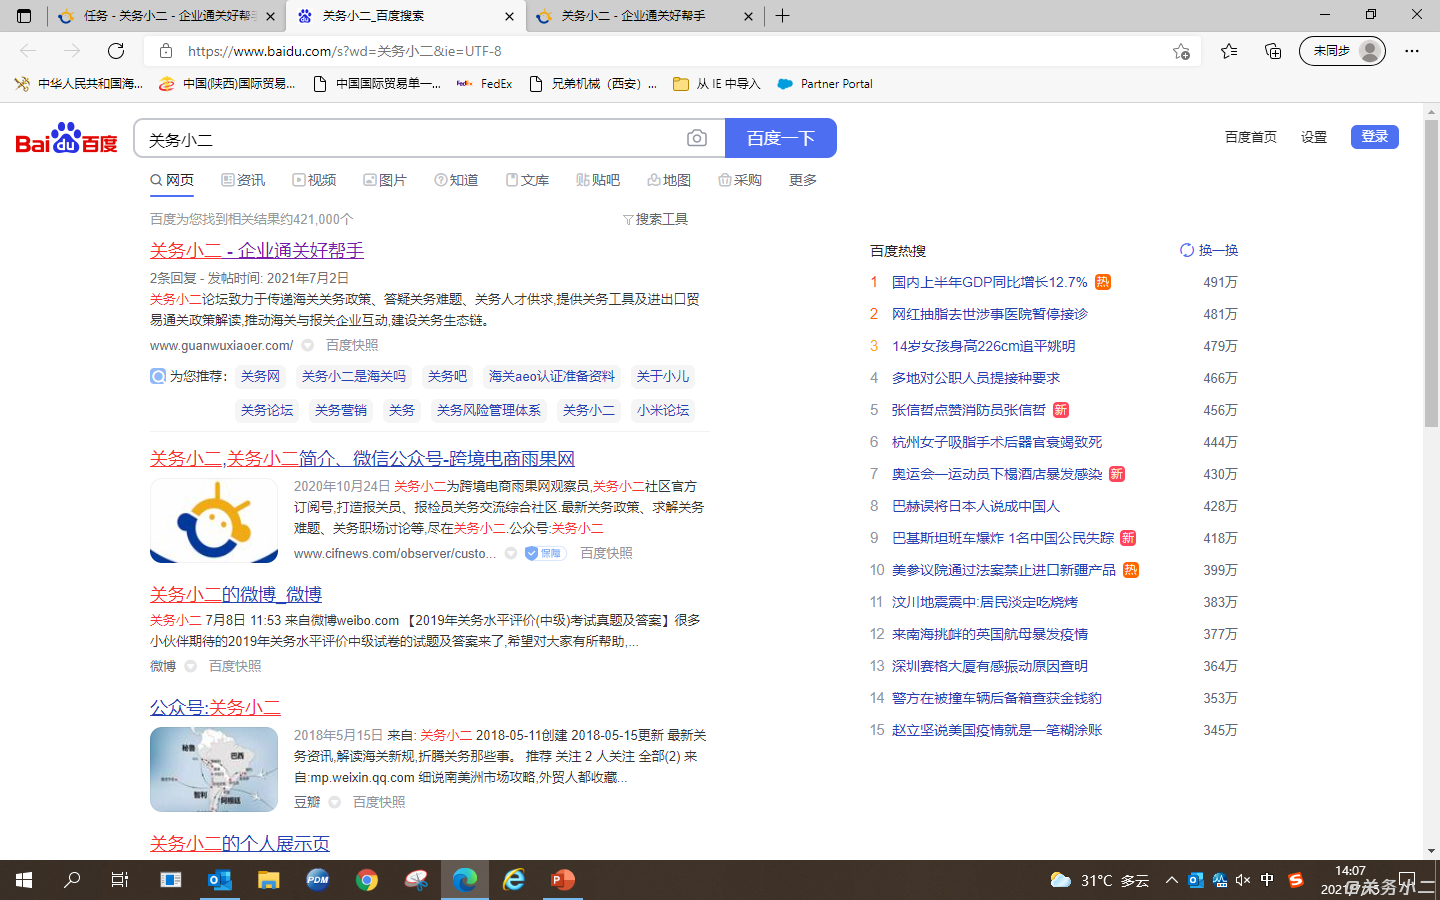Open the 搜索工具 filter dropdown
This screenshot has height=900, width=1440.
656,219
